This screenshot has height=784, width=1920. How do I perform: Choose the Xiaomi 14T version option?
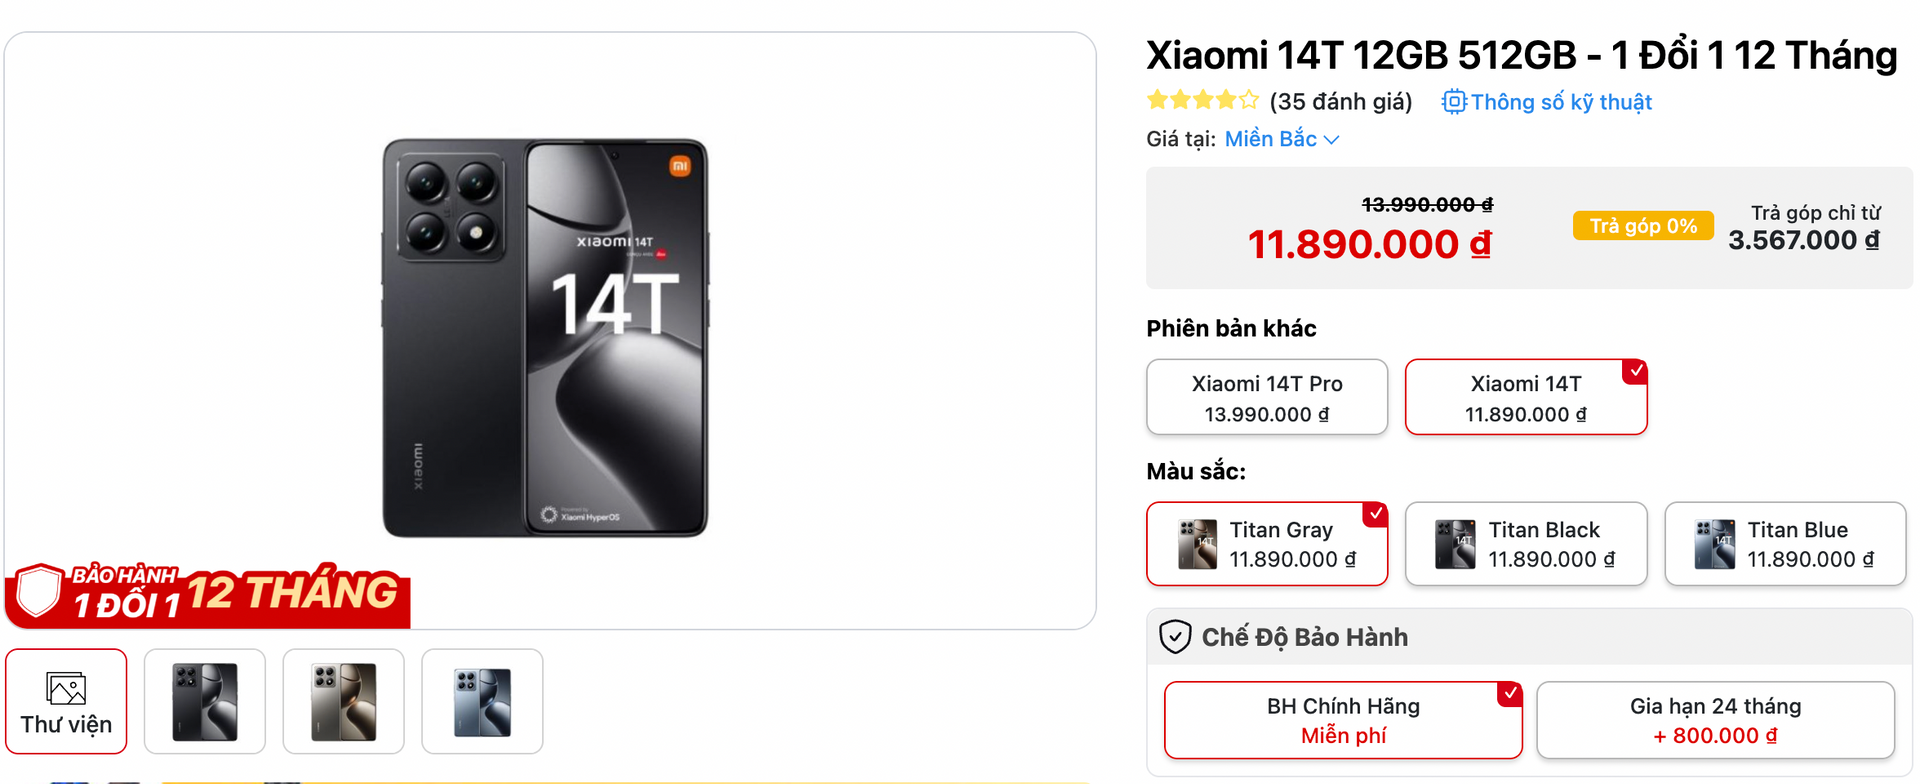pyautogui.click(x=1525, y=398)
